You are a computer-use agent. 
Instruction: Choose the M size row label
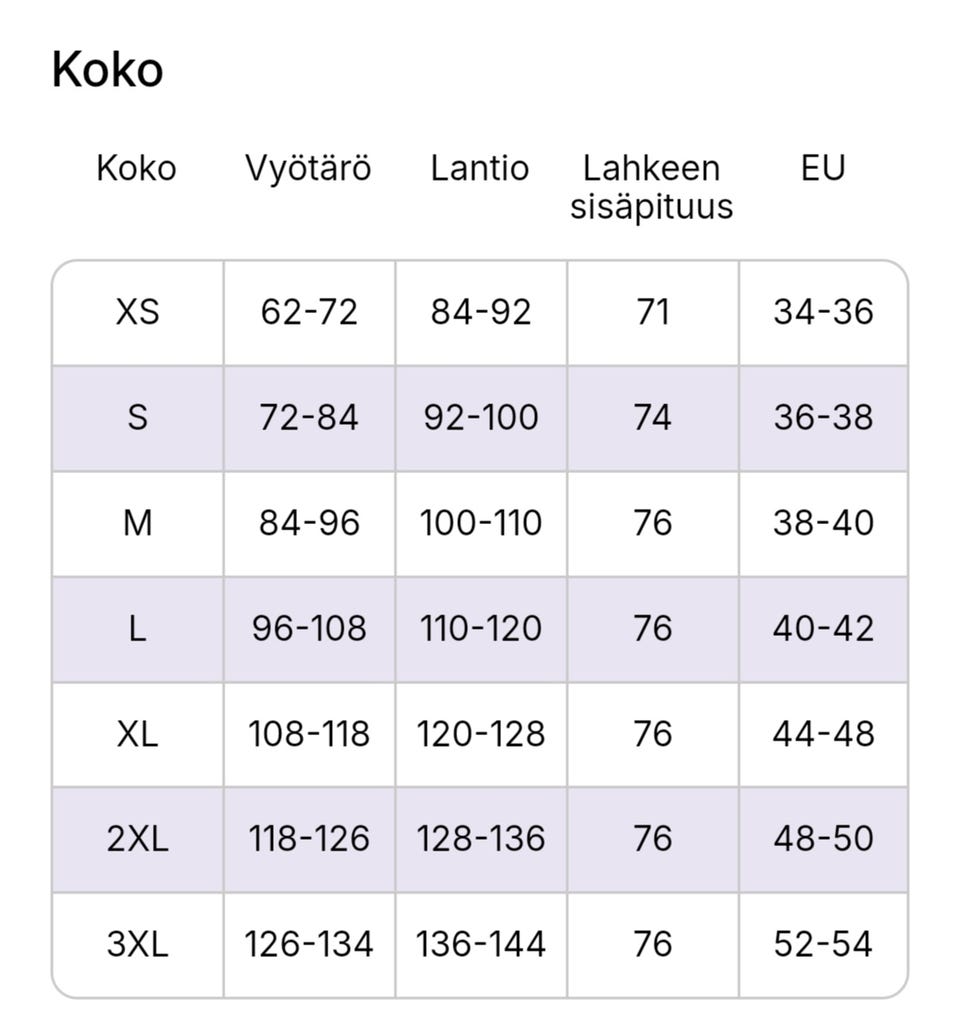137,523
